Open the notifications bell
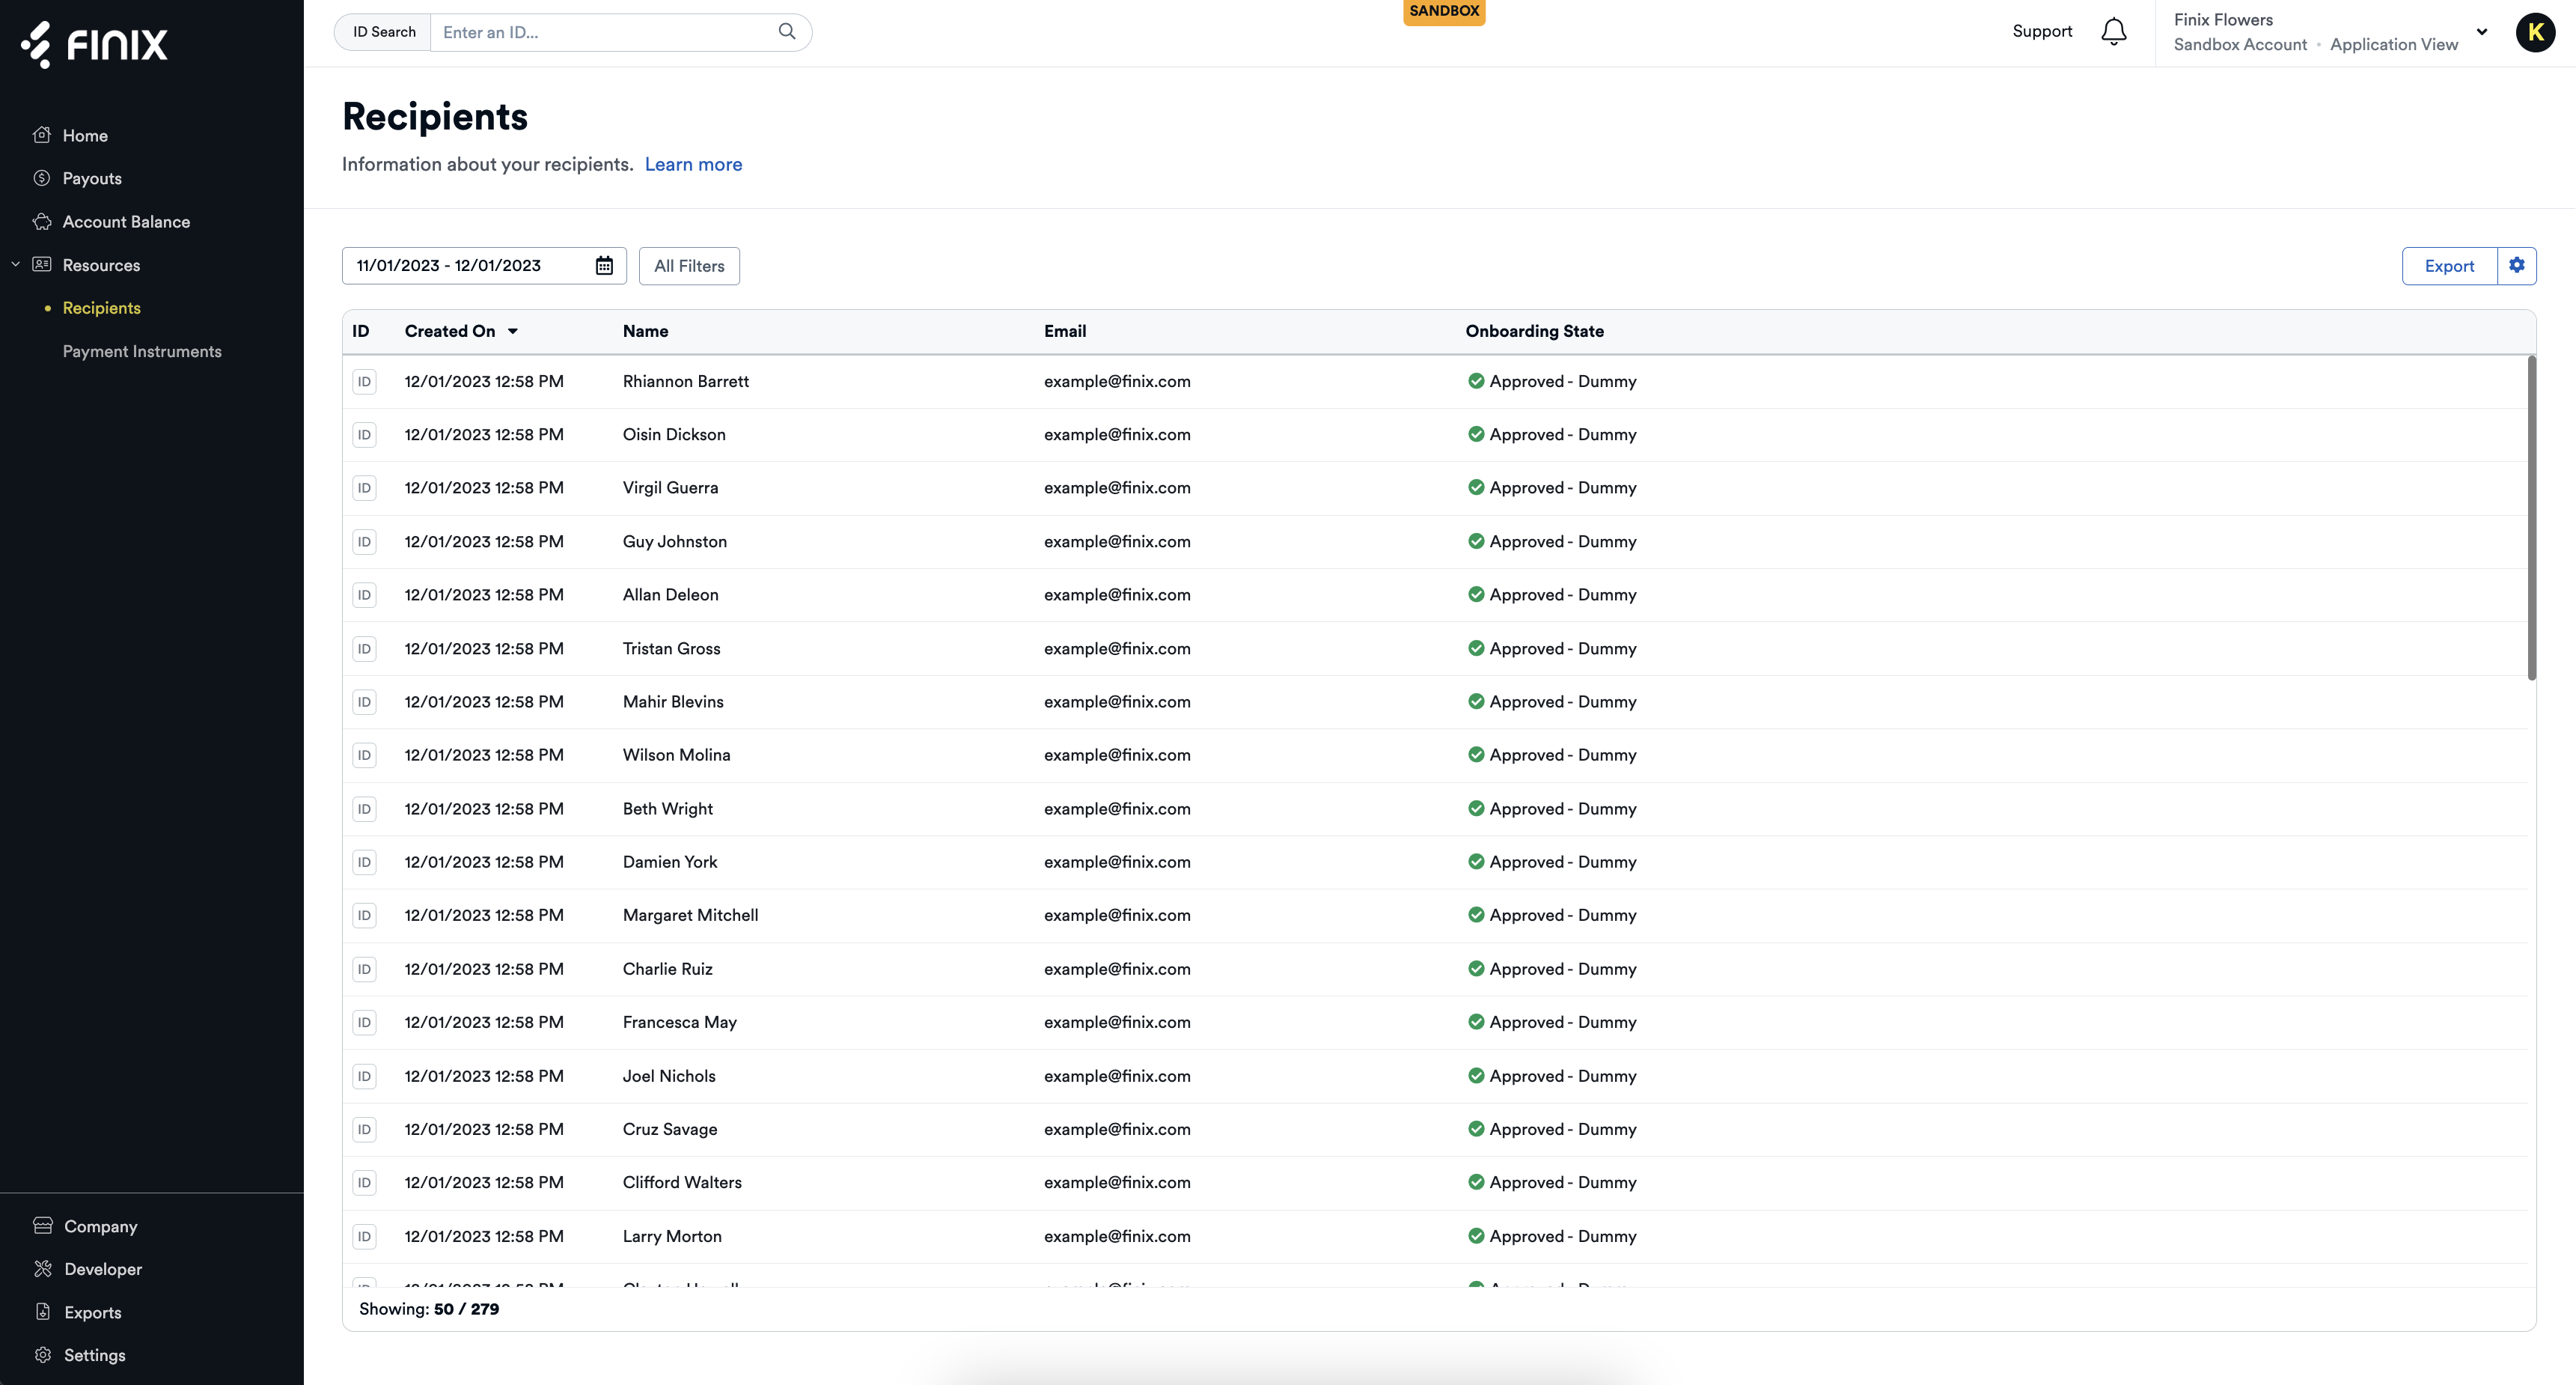Viewport: 2576px width, 1385px height. tap(2113, 32)
